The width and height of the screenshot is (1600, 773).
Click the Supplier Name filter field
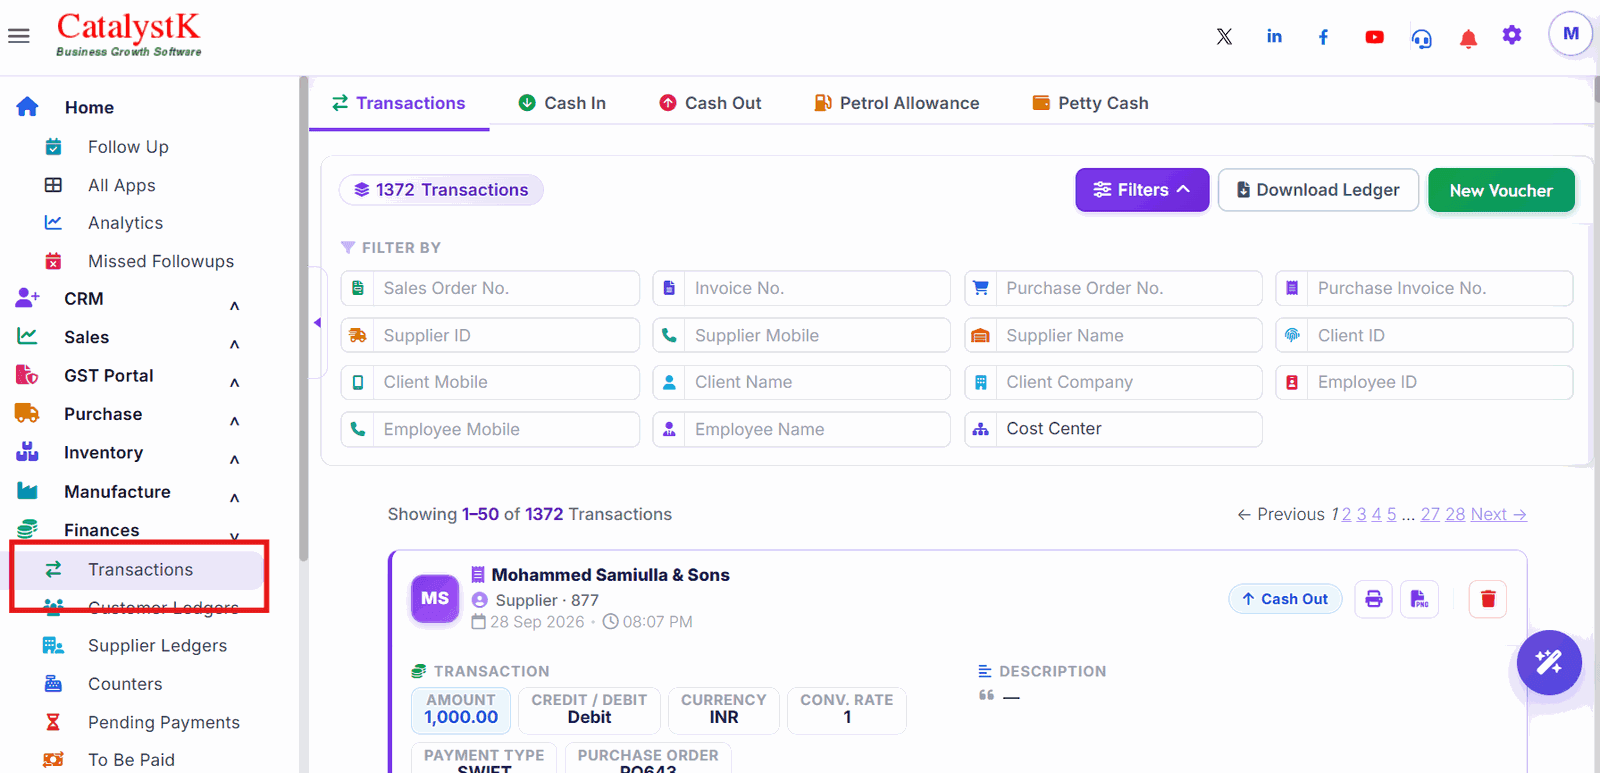coord(1113,335)
